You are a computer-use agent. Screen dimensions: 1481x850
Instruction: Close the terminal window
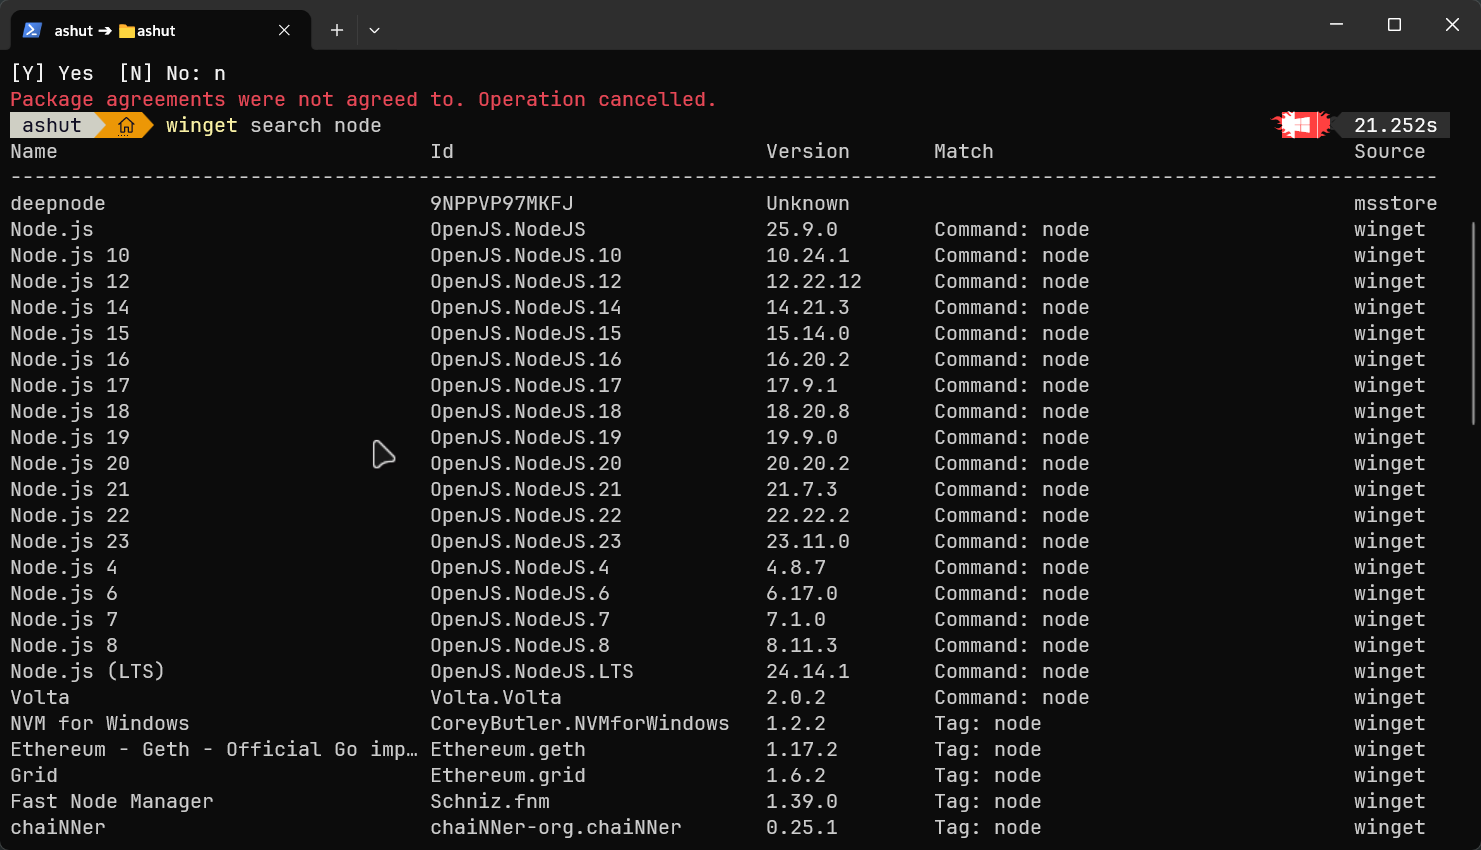click(1452, 24)
